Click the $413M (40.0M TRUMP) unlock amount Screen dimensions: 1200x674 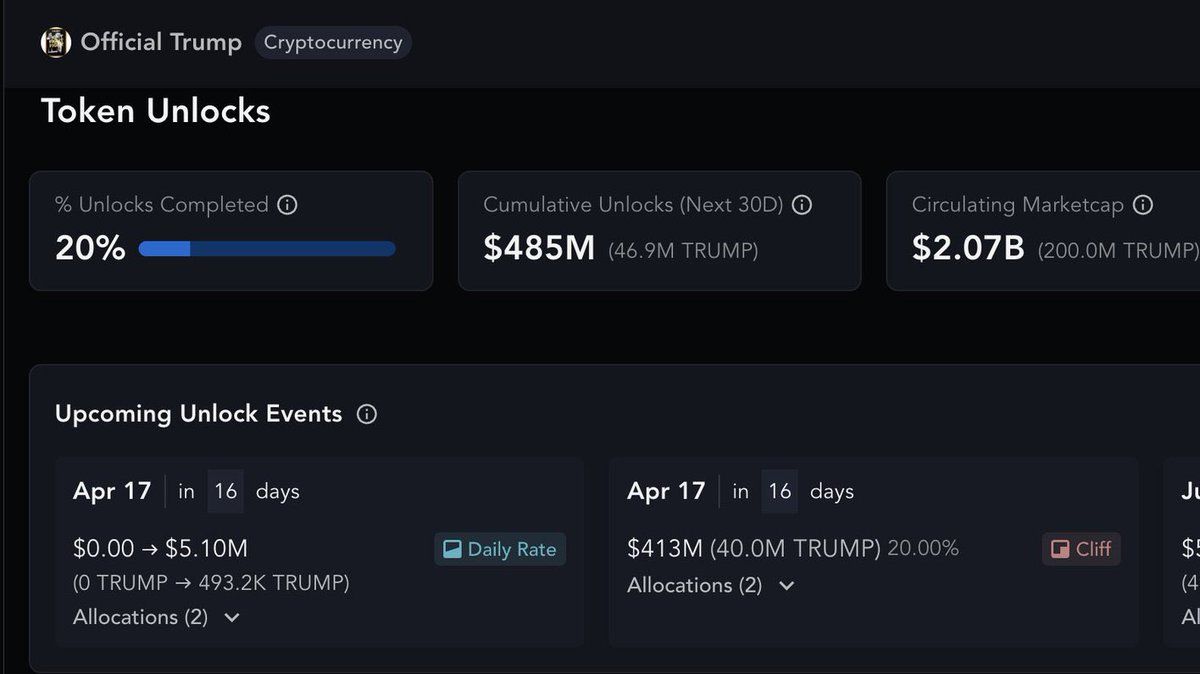coord(753,548)
